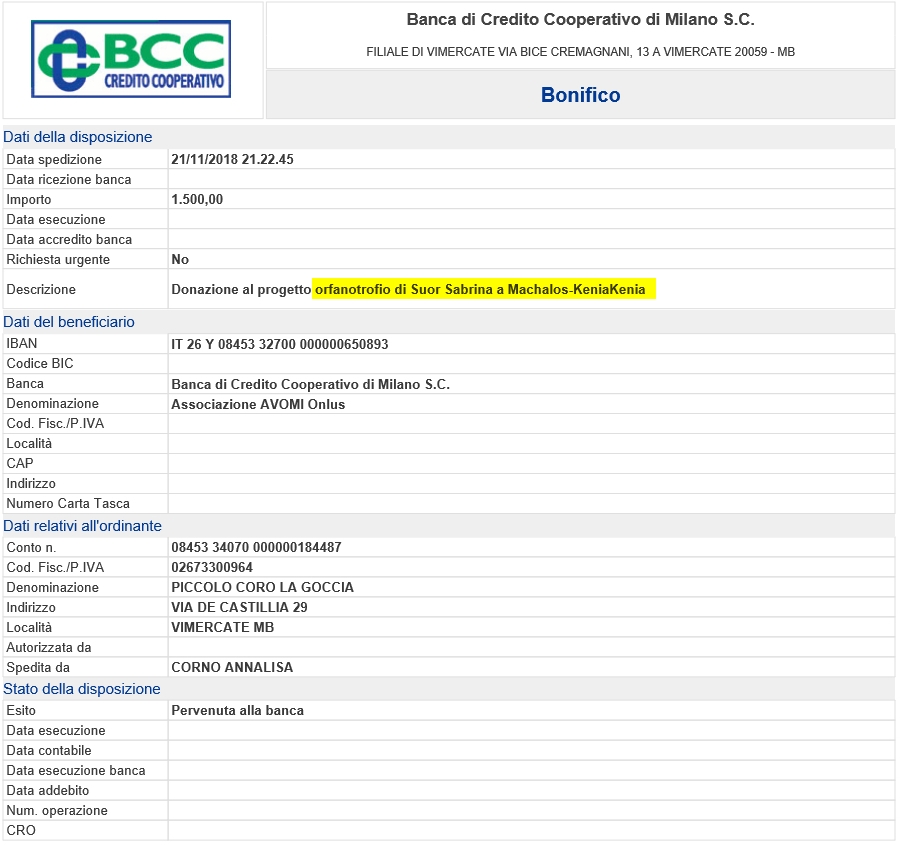
Task: Select the 'Conto n.' label
Action: [x=31, y=548]
